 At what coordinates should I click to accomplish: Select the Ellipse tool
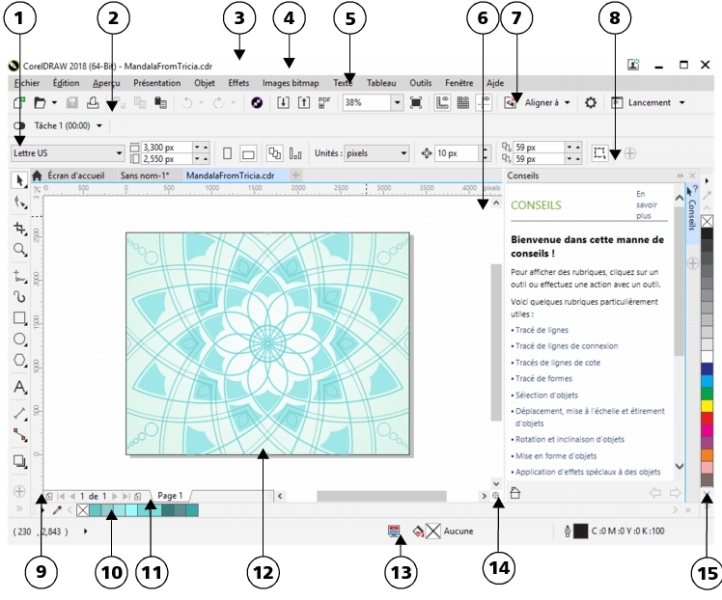tap(19, 340)
